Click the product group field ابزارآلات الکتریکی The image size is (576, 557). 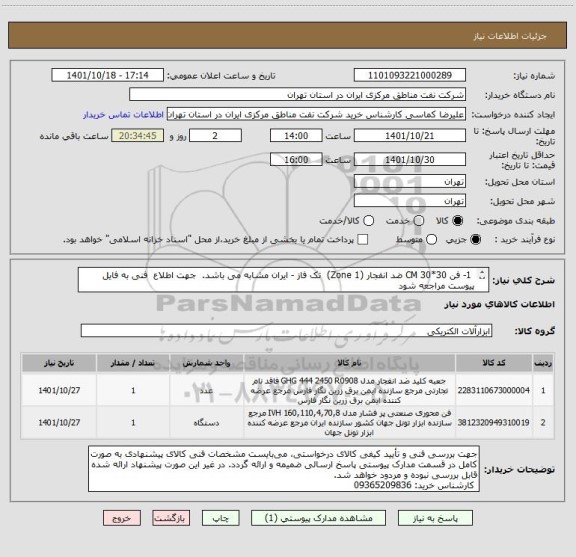(286, 331)
